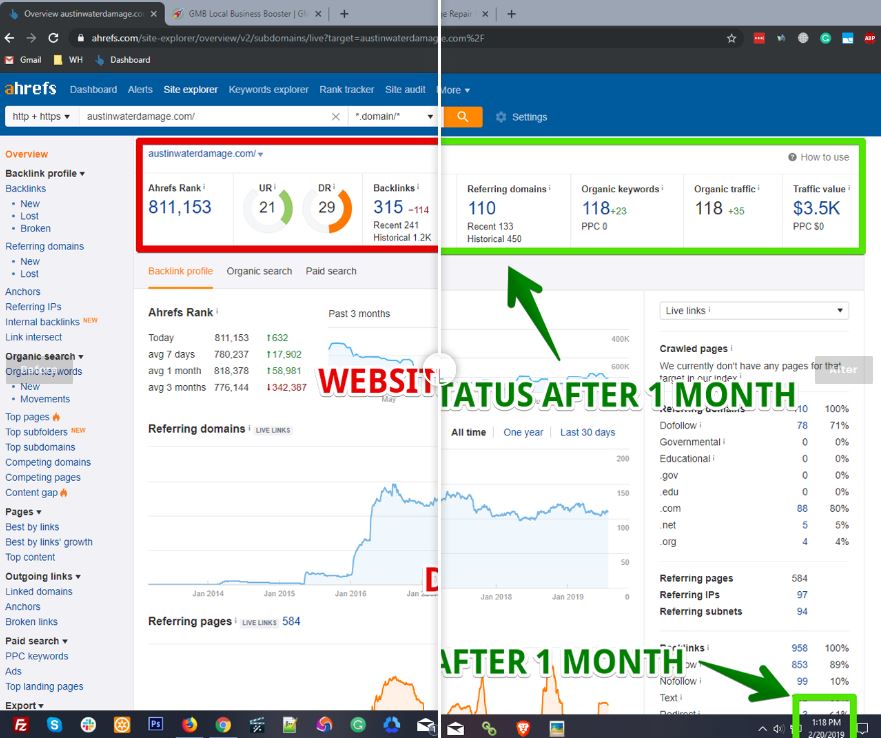This screenshot has width=881, height=738.
Task: Open Content gap in the sidebar
Action: [x=31, y=492]
